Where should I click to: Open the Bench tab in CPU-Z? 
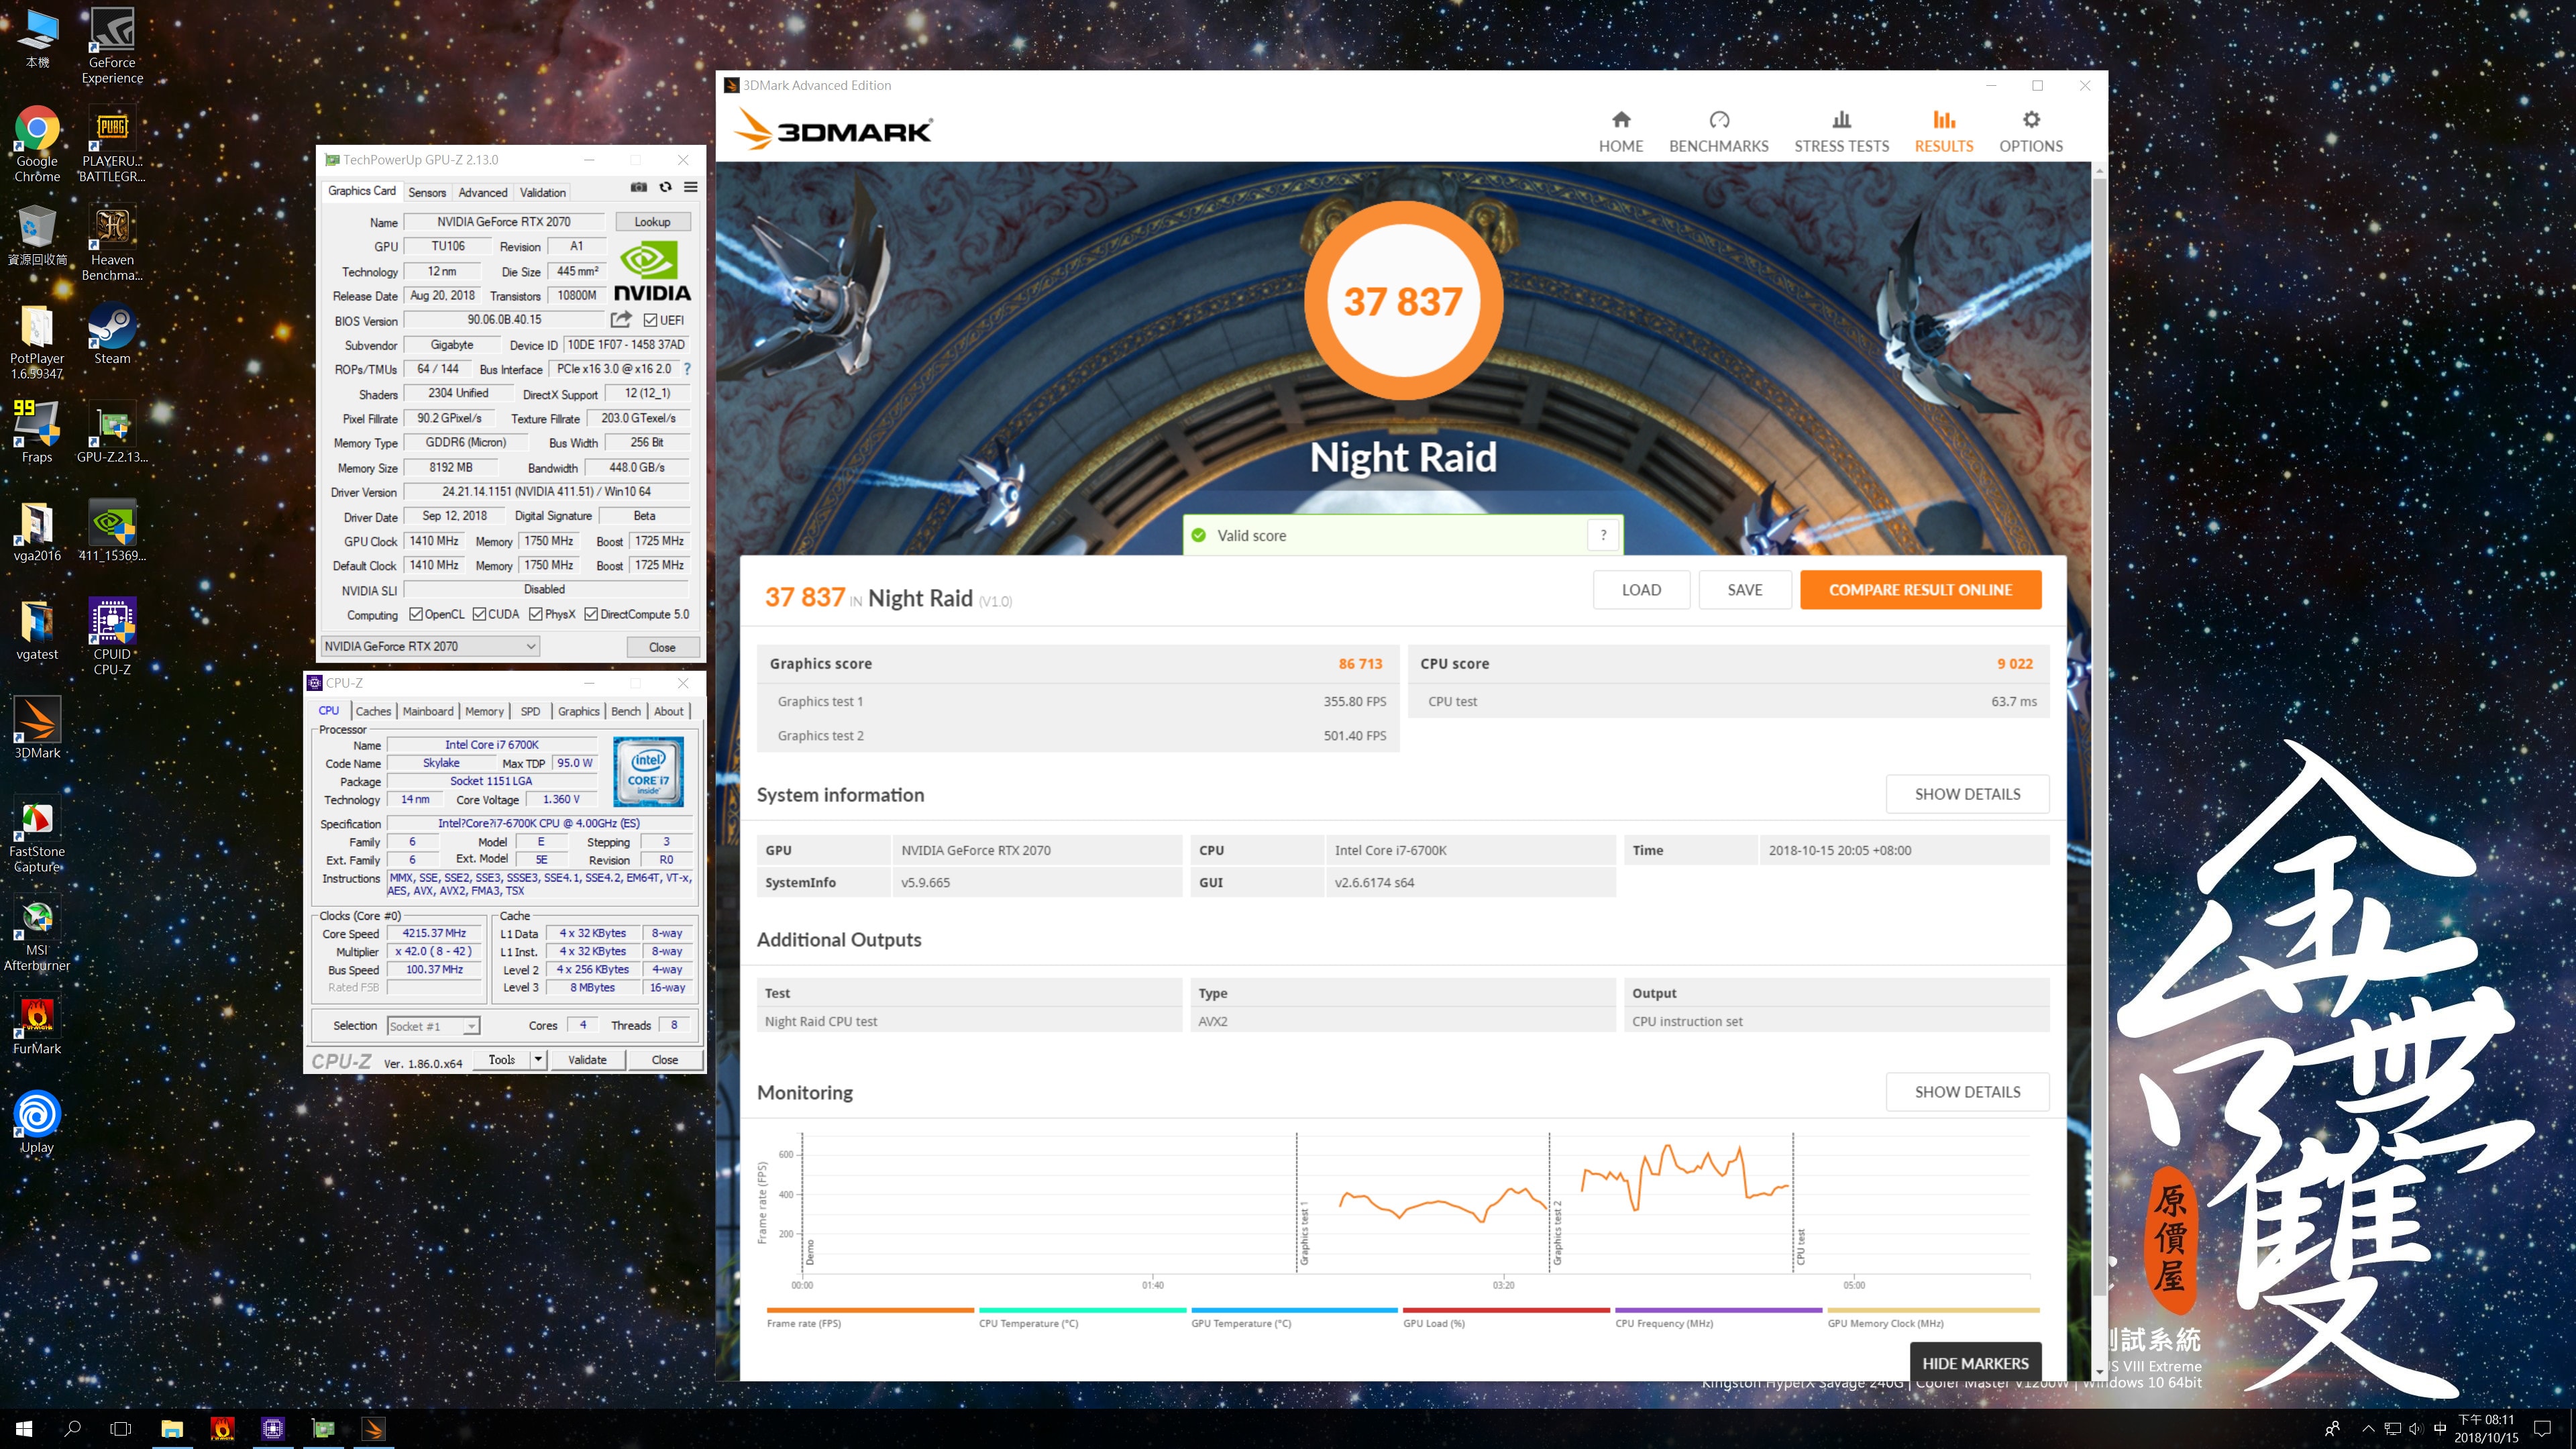[x=626, y=711]
